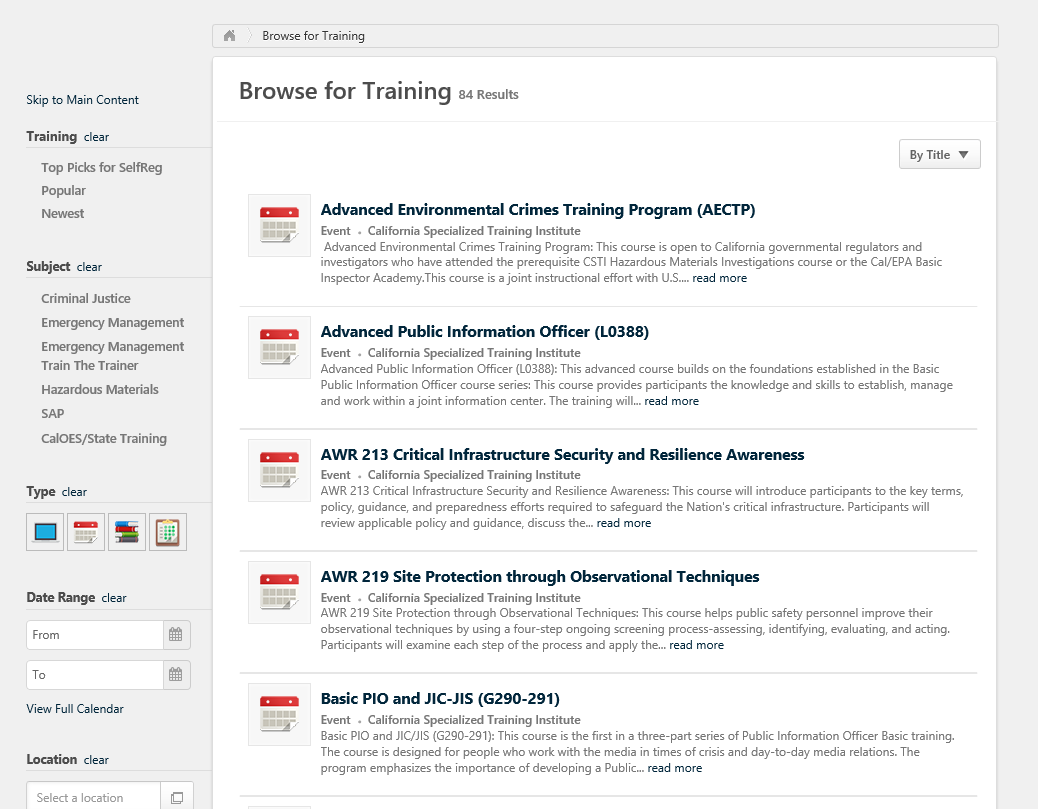Viewport: 1038px width, 809px height.
Task: Select the clipboard test type filter
Action: coord(167,531)
